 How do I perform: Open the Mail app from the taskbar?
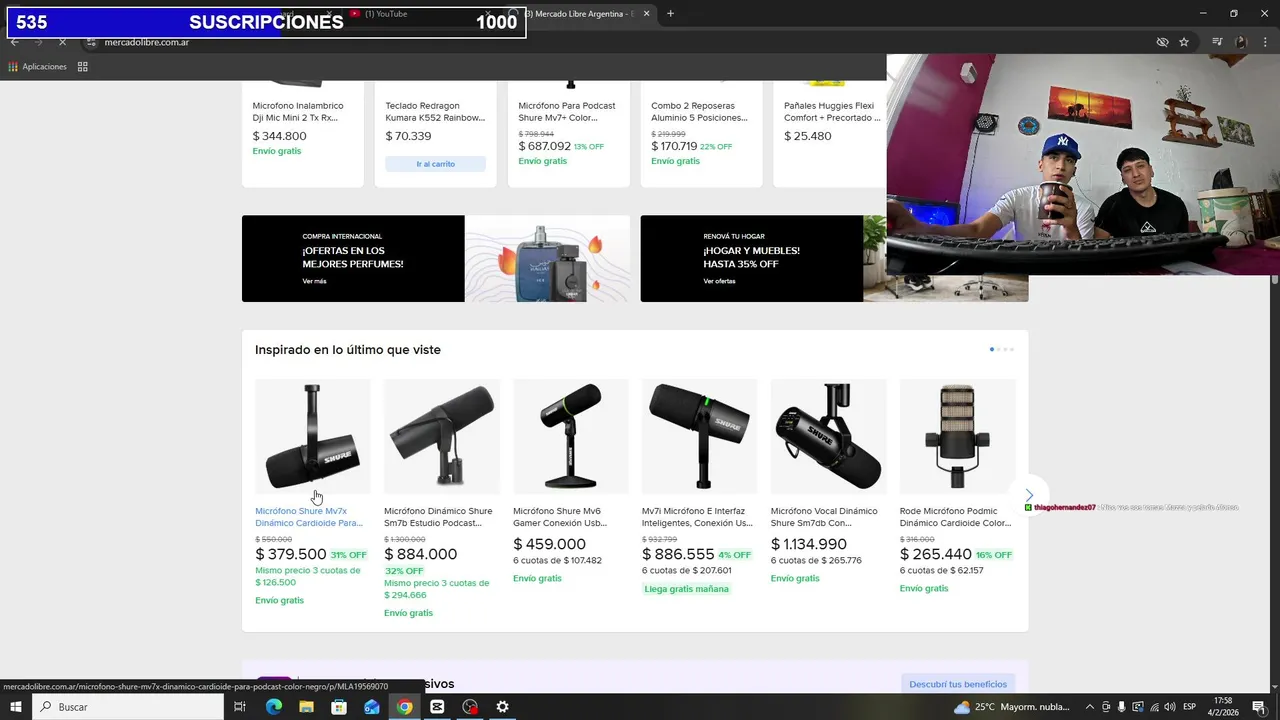[372, 707]
